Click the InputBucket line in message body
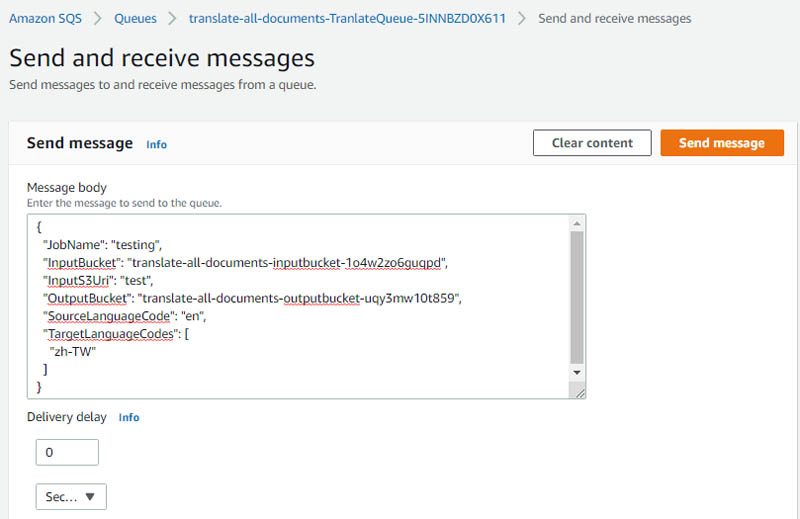The height and width of the screenshot is (519, 800). [x=245, y=263]
